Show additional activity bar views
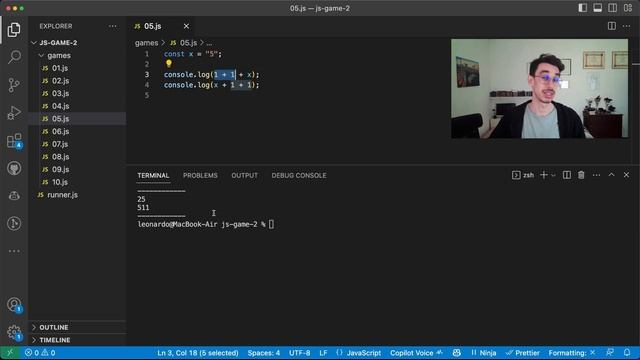The width and height of the screenshot is (640, 360). (x=14, y=251)
